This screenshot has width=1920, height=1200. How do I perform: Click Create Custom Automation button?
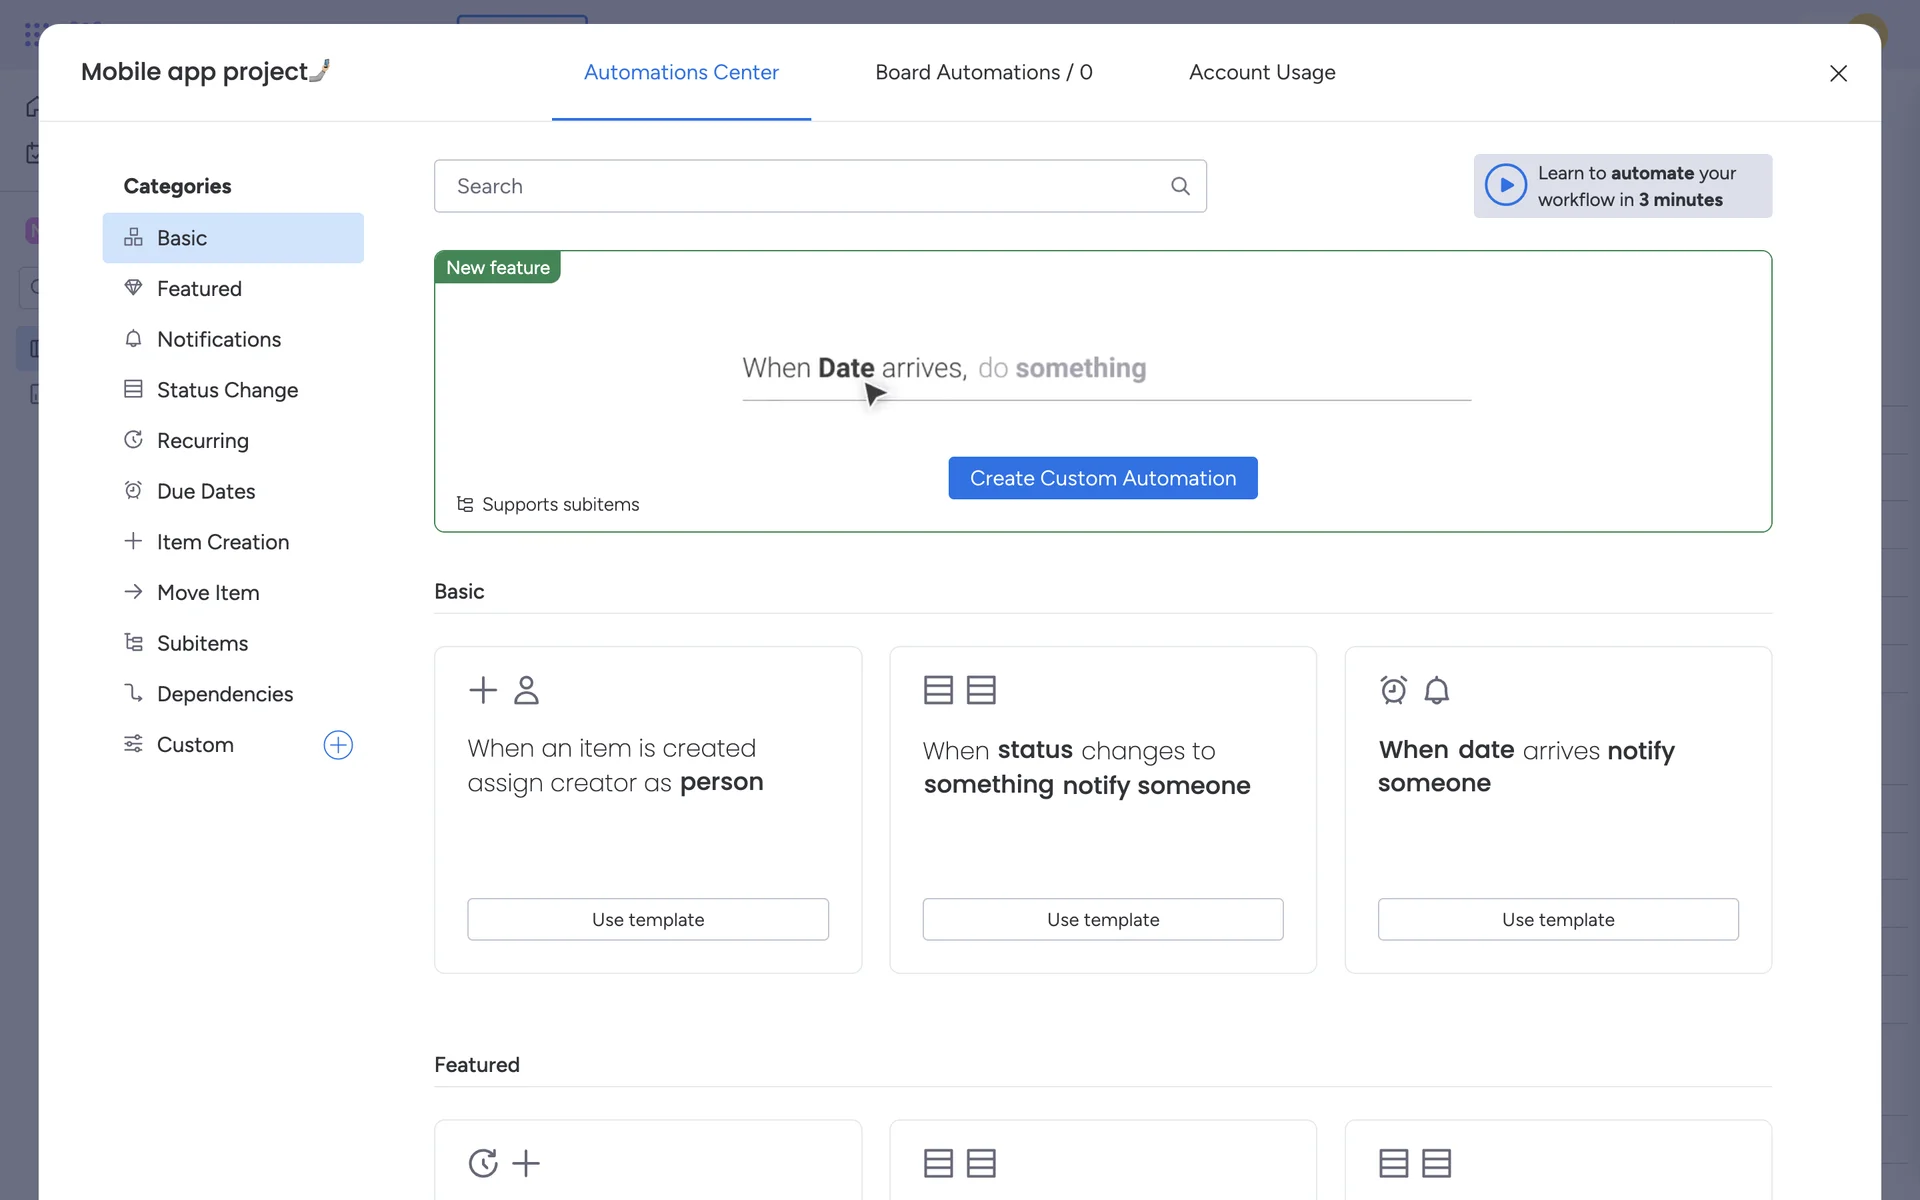point(1102,478)
